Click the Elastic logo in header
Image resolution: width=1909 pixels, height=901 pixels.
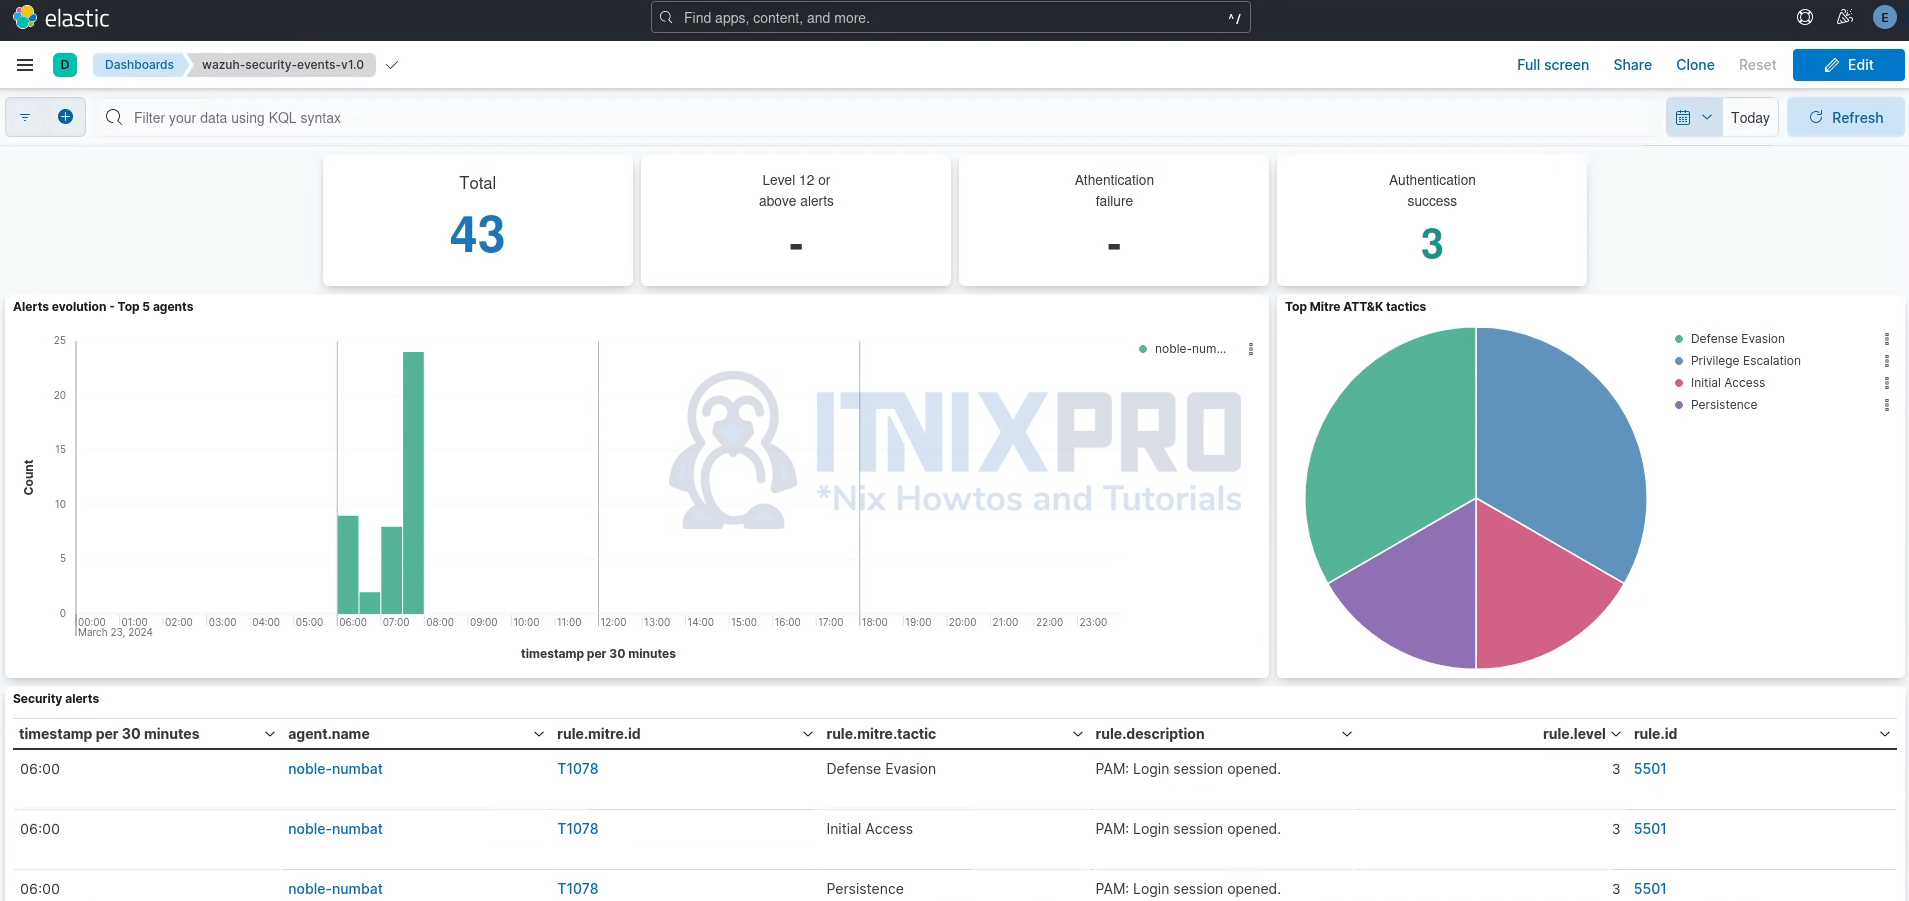click(61, 18)
